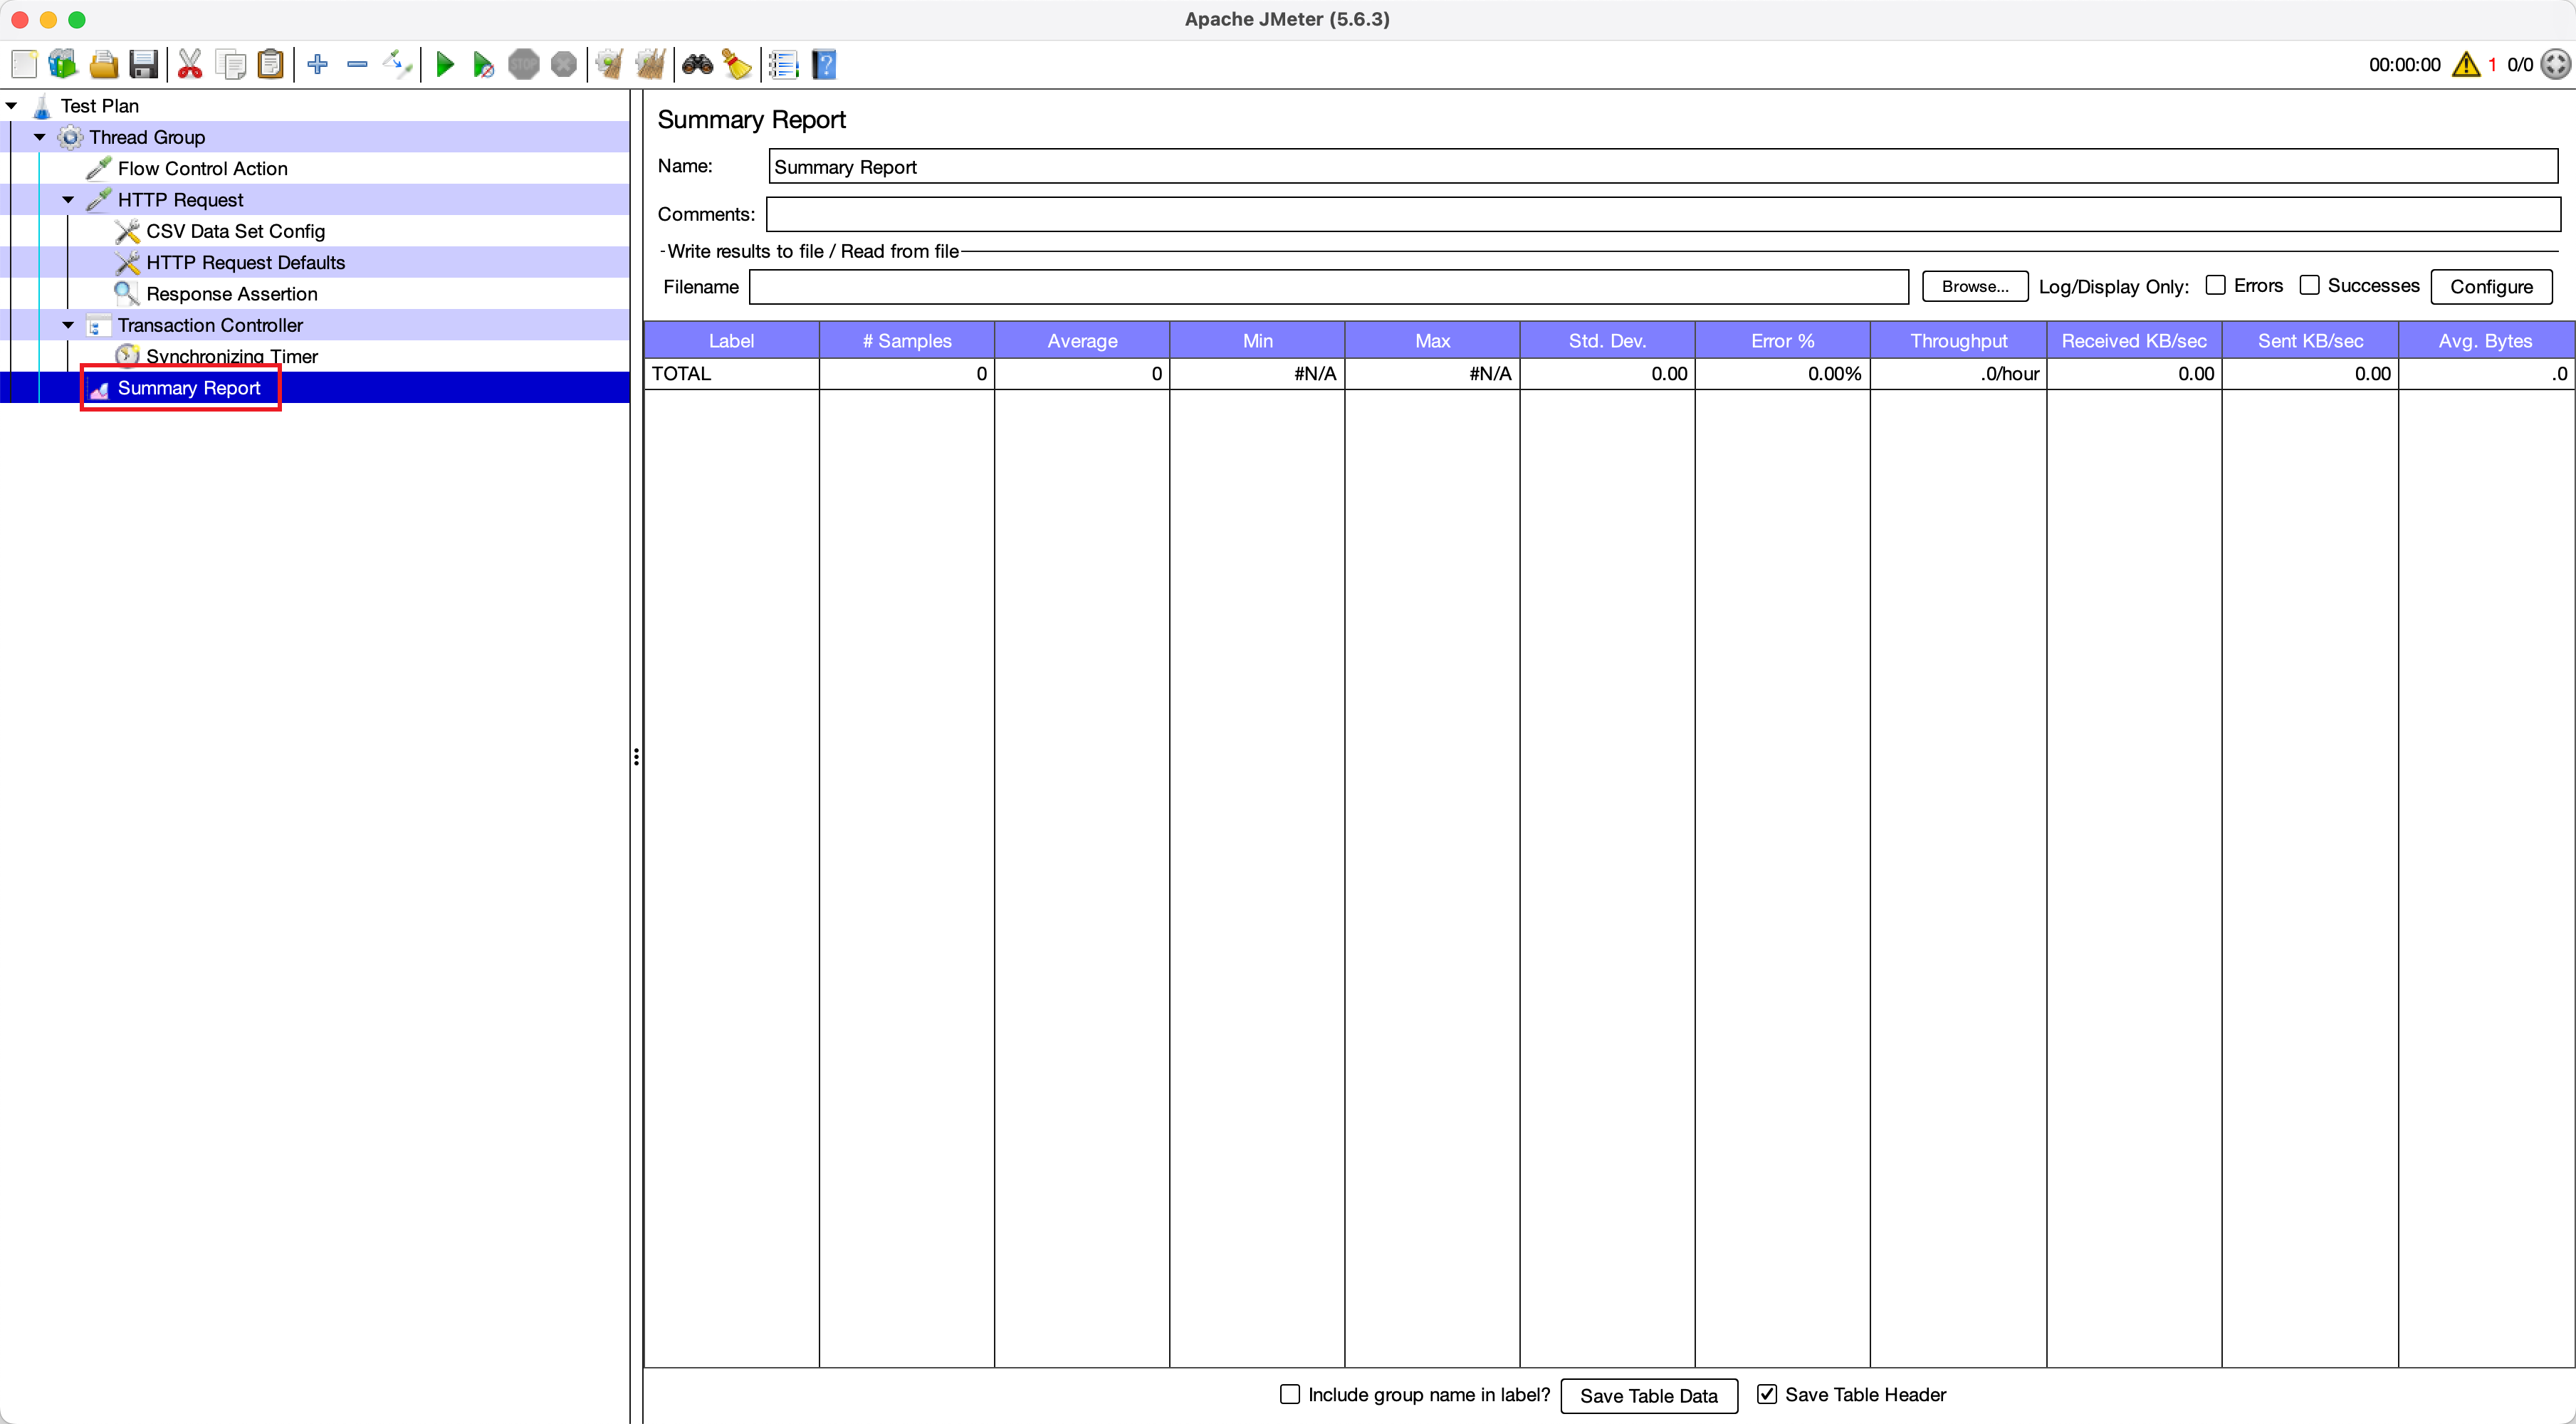This screenshot has height=1424, width=2576.
Task: Click the Clear All results icon
Action: (x=651, y=65)
